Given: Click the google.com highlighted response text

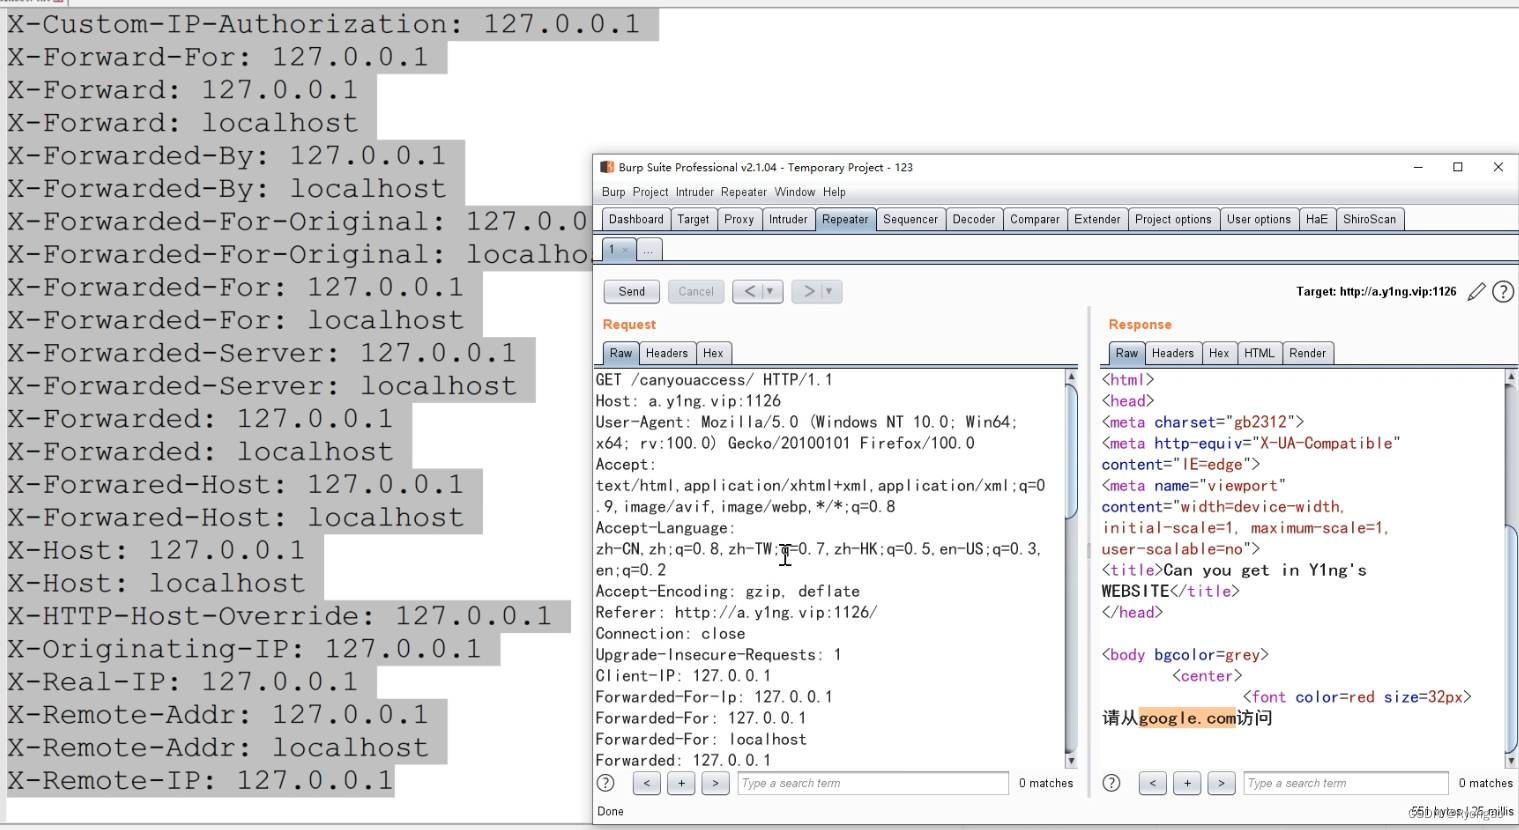Looking at the screenshot, I should (x=1187, y=718).
